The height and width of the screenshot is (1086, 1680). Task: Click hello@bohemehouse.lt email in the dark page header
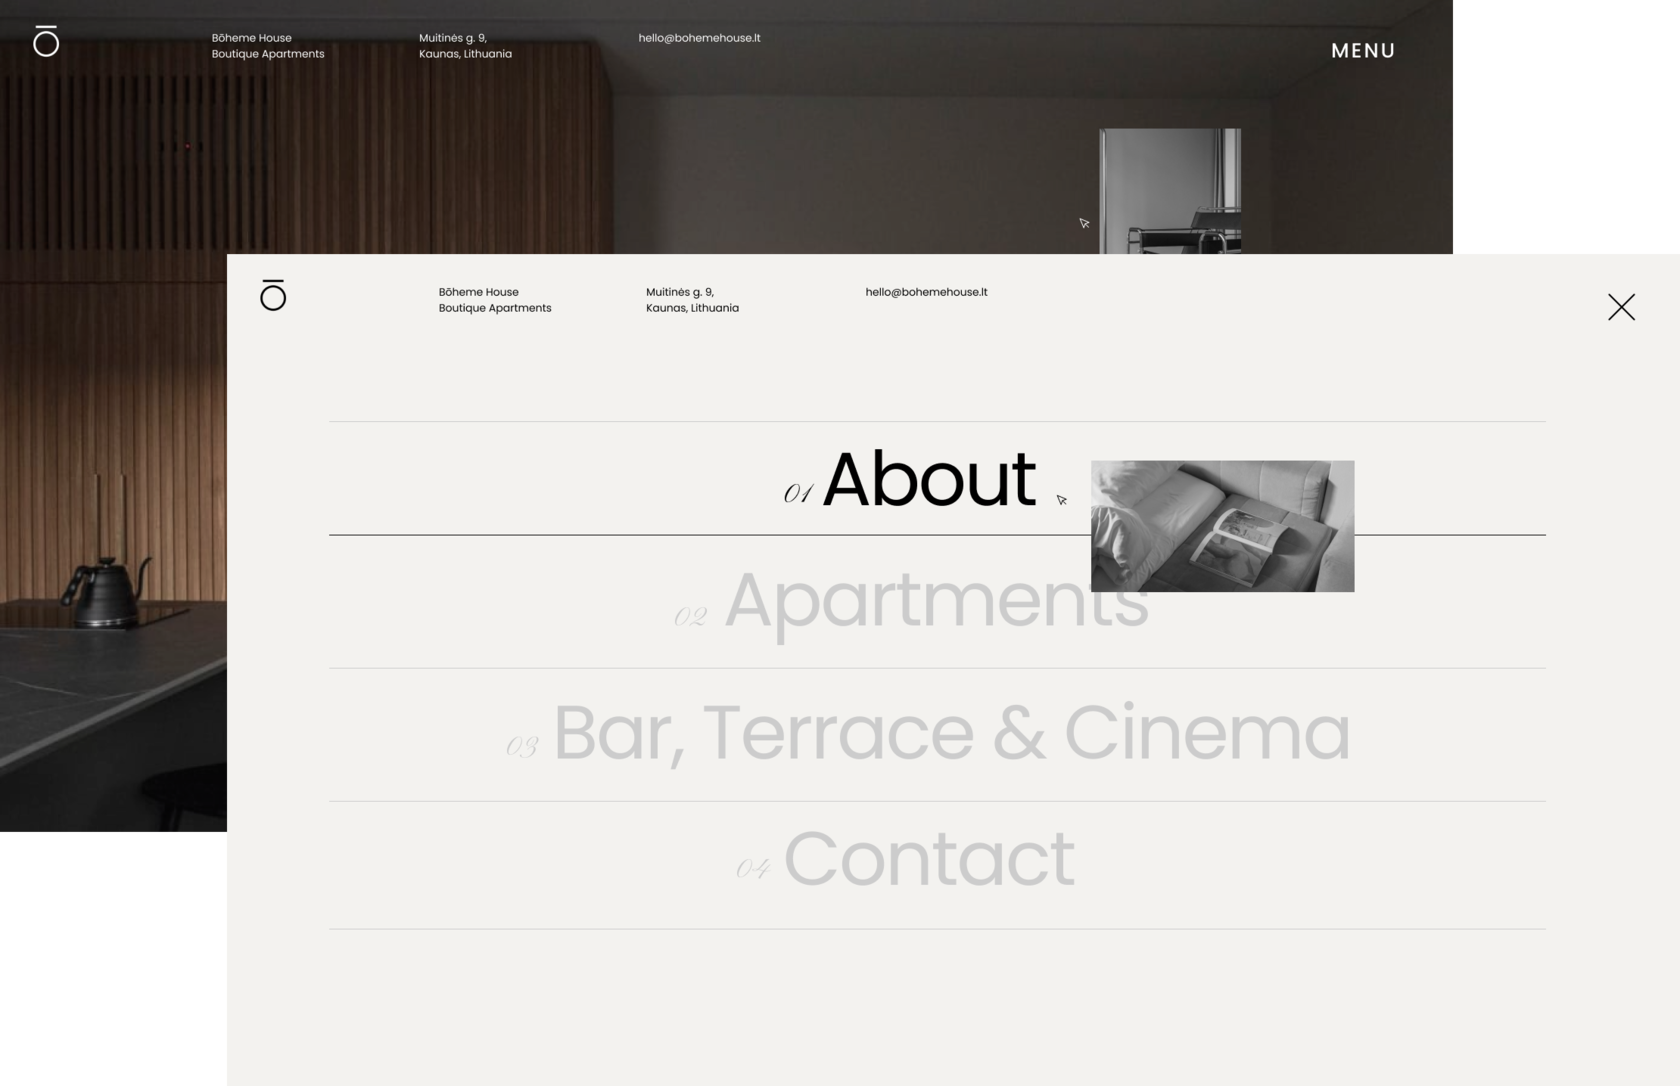tap(699, 38)
